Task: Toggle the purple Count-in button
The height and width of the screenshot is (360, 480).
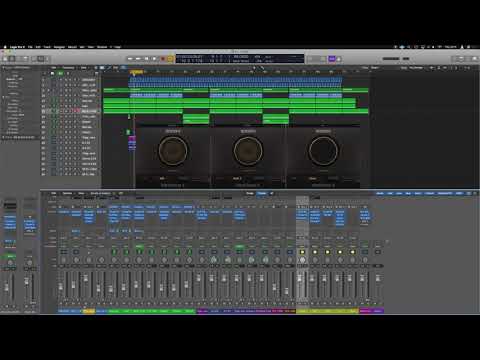Action: pos(332,59)
